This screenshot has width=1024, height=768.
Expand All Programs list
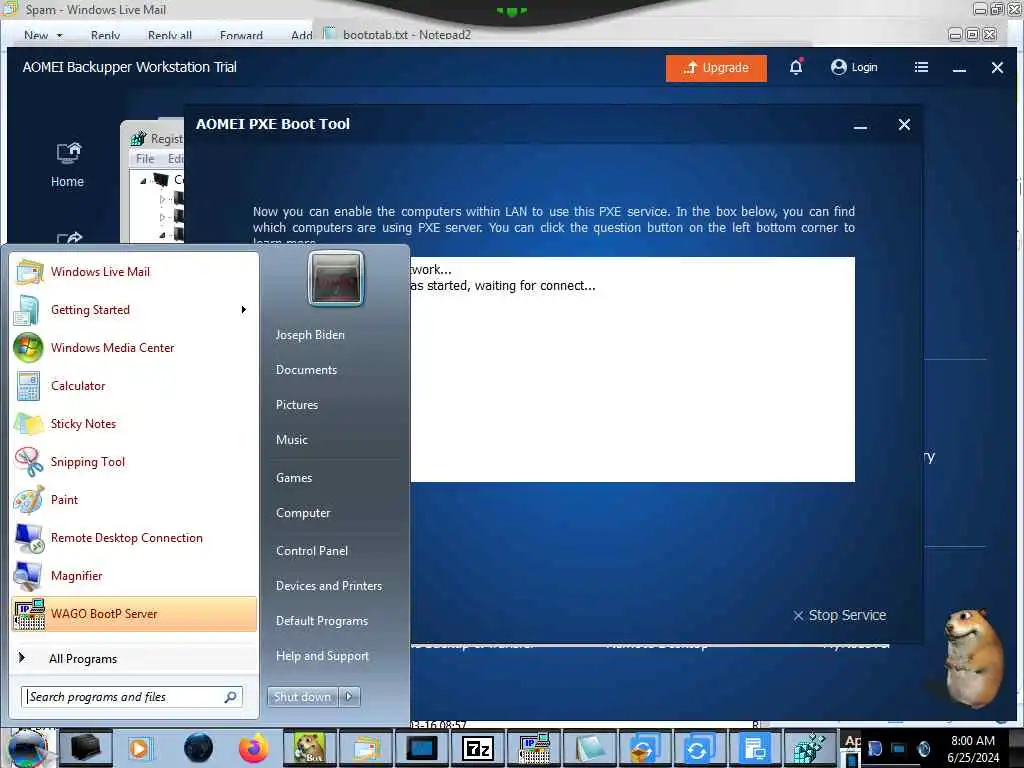click(134, 658)
